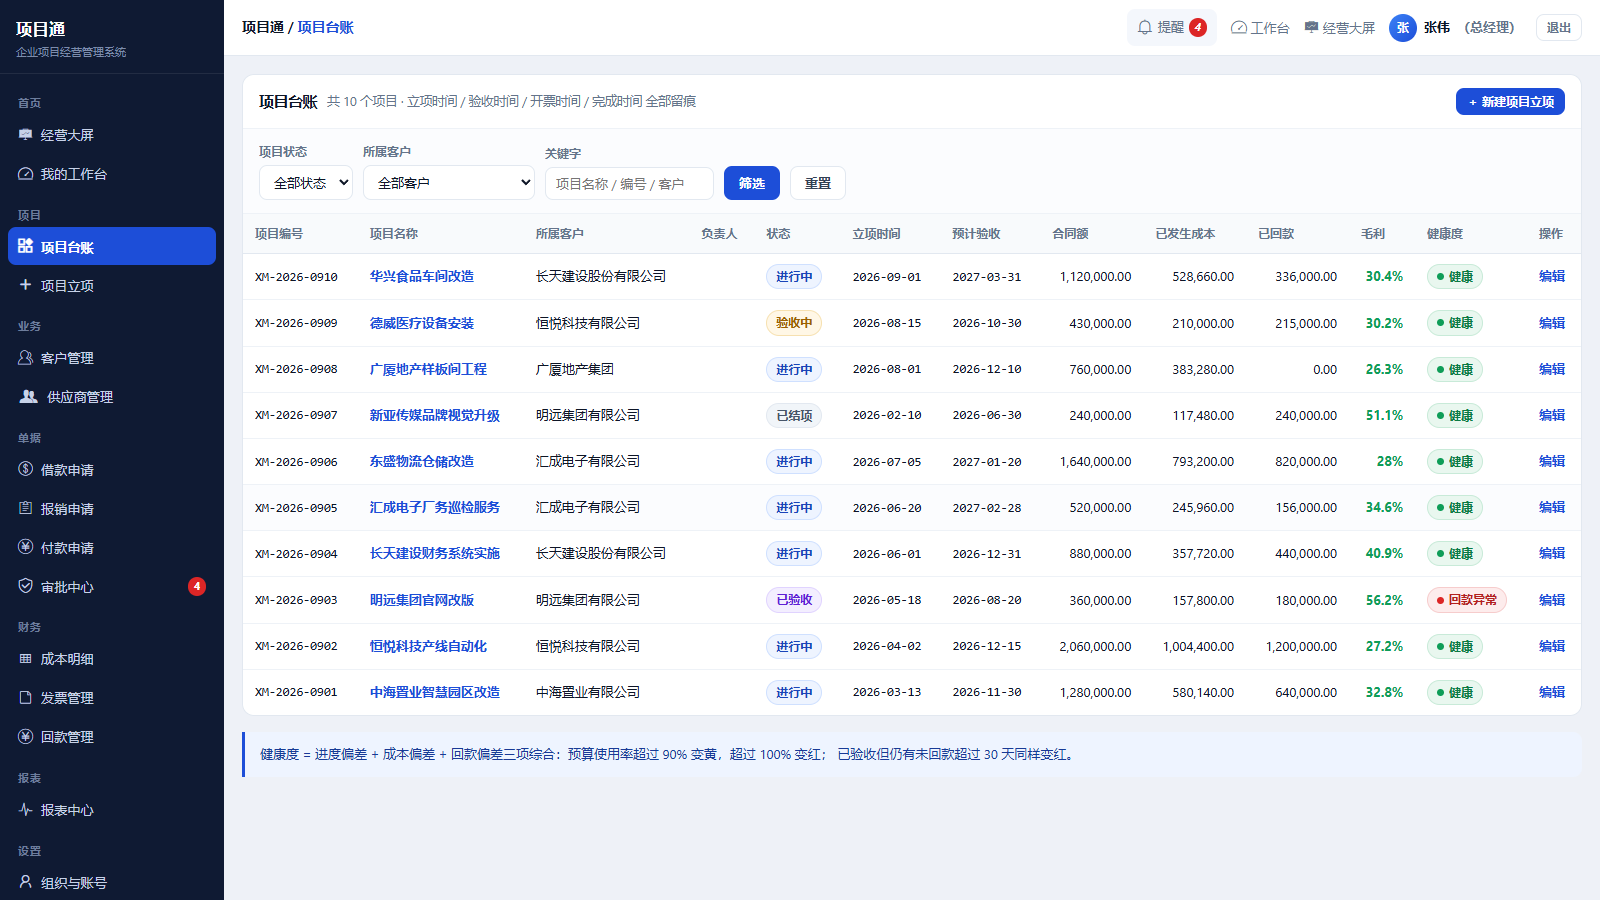The height and width of the screenshot is (900, 1600).
Task: Open the 项目状态 dropdown showing 全部状态
Action: [x=306, y=183]
